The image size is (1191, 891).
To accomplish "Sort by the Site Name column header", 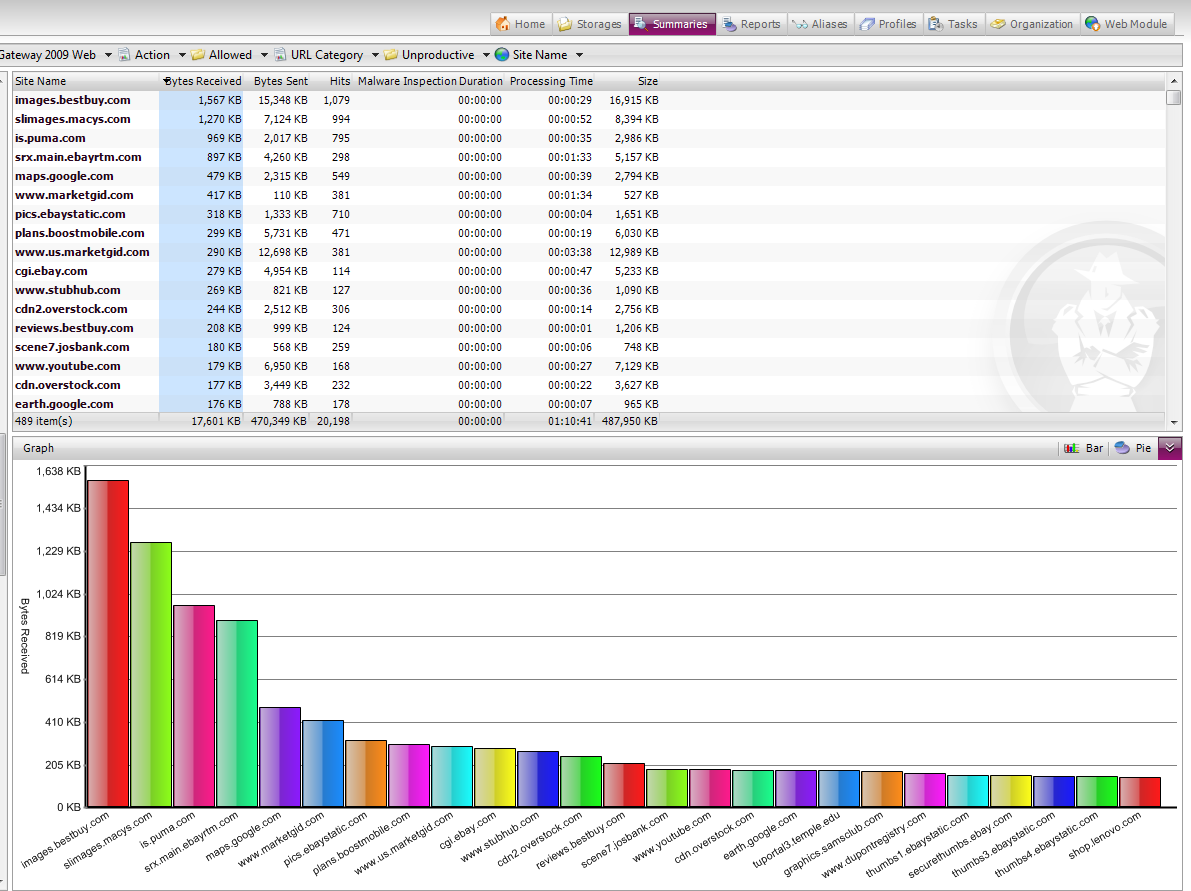I will point(86,81).
